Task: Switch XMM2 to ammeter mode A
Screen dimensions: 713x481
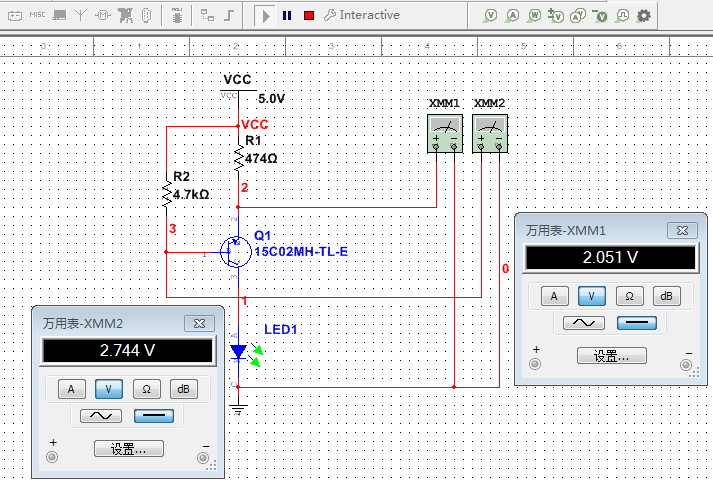Action: [x=71, y=389]
